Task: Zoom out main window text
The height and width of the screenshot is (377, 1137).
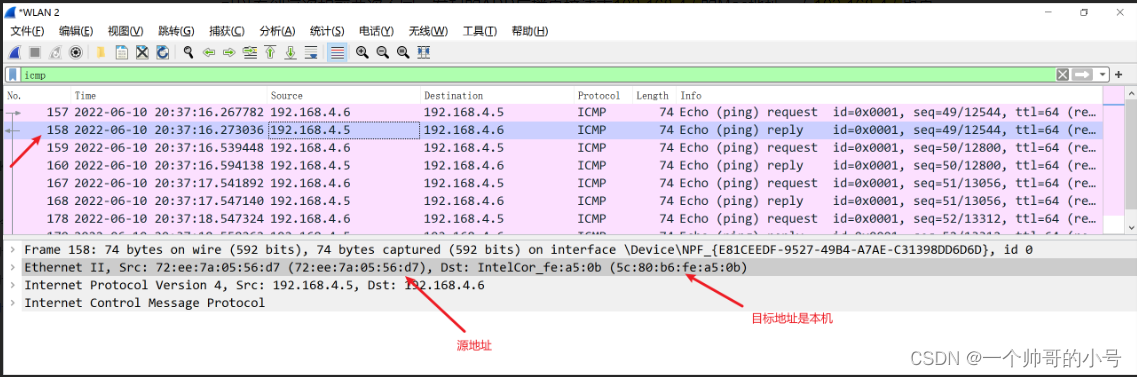Action: pyautogui.click(x=382, y=52)
